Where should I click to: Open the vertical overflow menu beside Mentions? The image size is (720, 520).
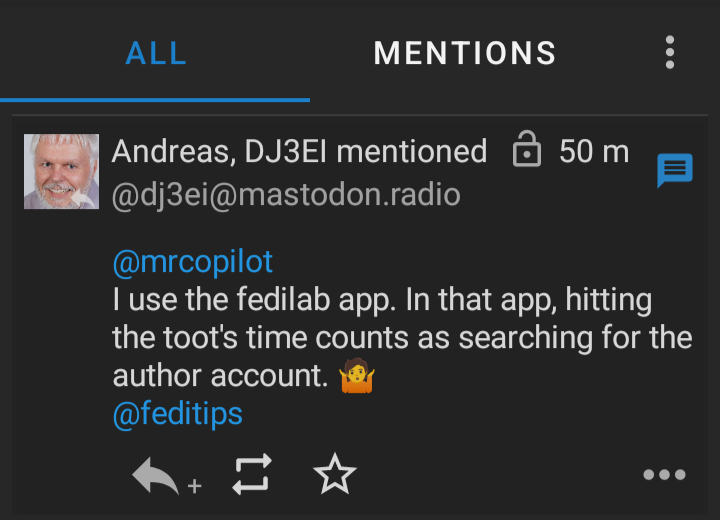tap(670, 52)
